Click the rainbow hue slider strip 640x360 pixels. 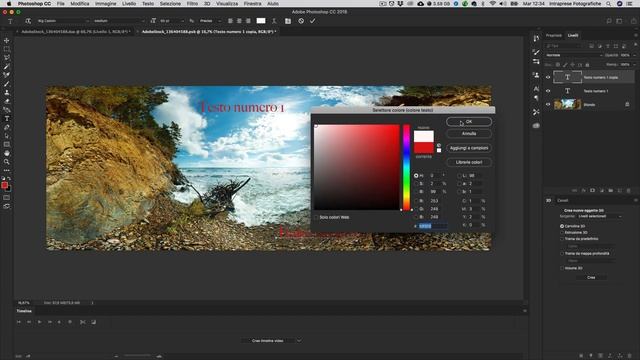(x=407, y=167)
